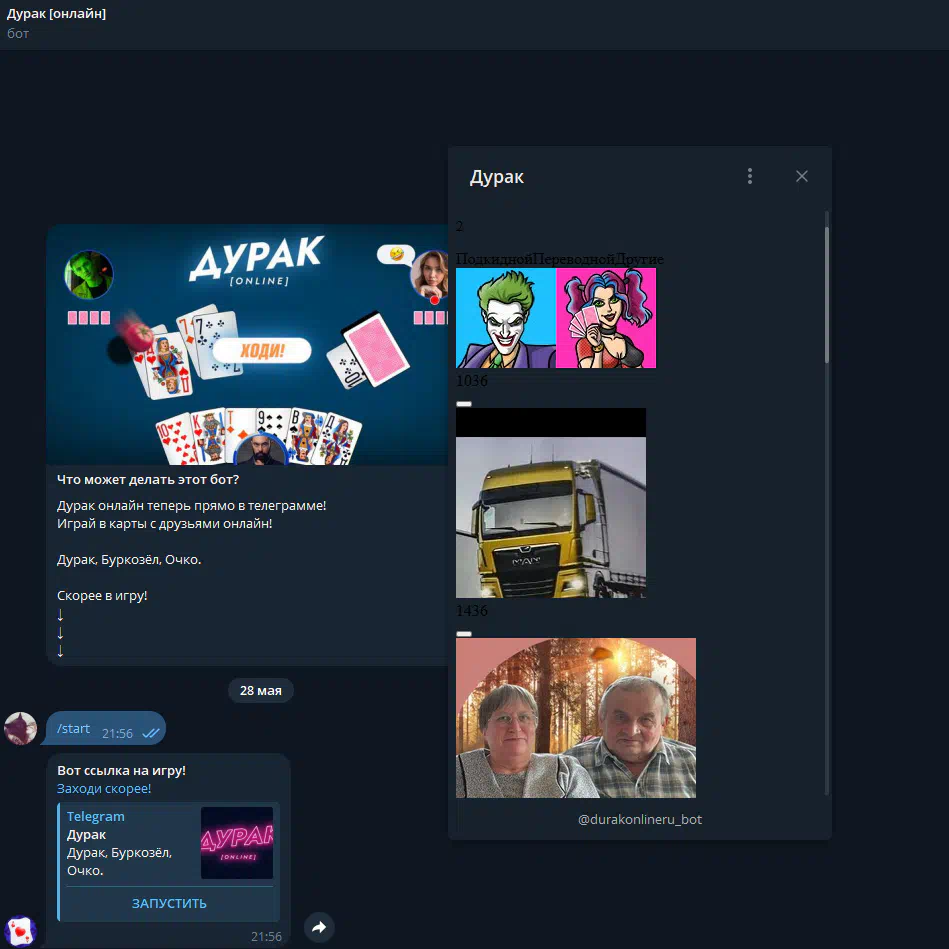This screenshot has height=949, width=949.
Task: Select the Joker avatar picture
Action: point(506,318)
